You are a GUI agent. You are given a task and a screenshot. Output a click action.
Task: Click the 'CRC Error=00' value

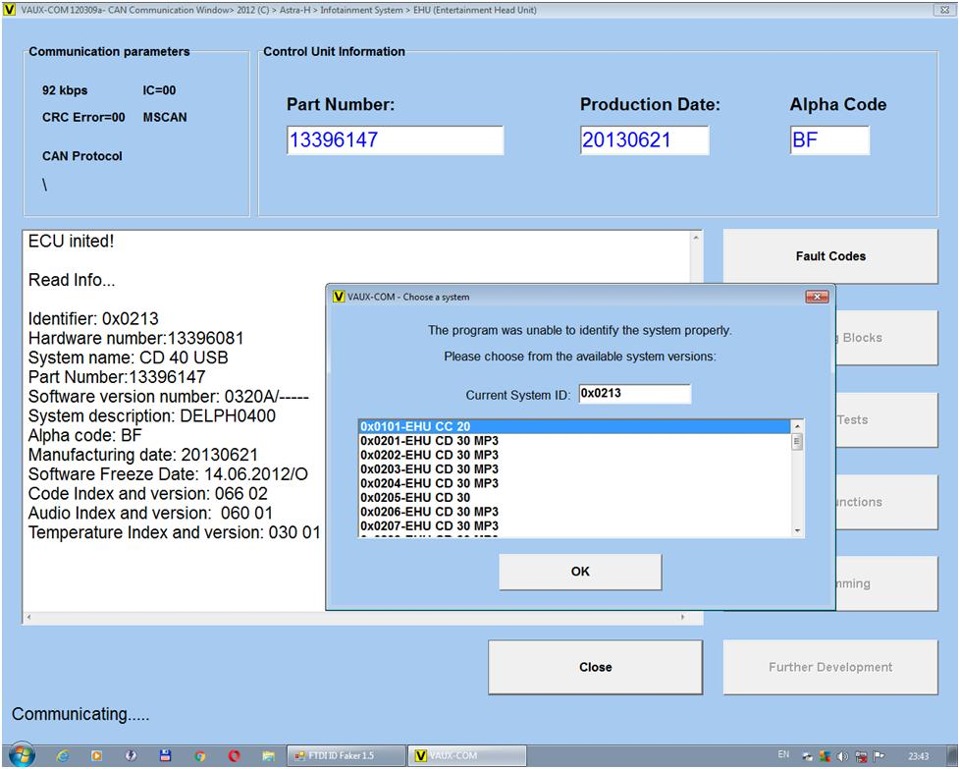tap(83, 118)
